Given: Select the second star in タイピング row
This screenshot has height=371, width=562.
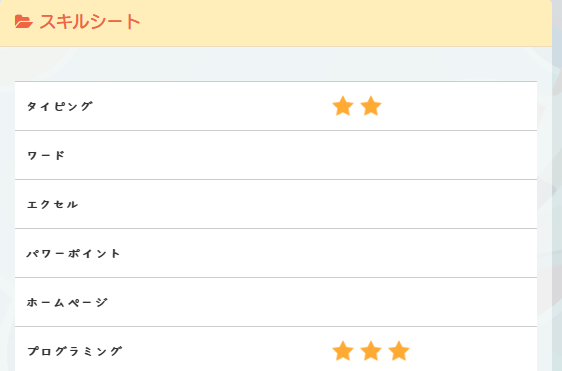Looking at the screenshot, I should click(371, 106).
